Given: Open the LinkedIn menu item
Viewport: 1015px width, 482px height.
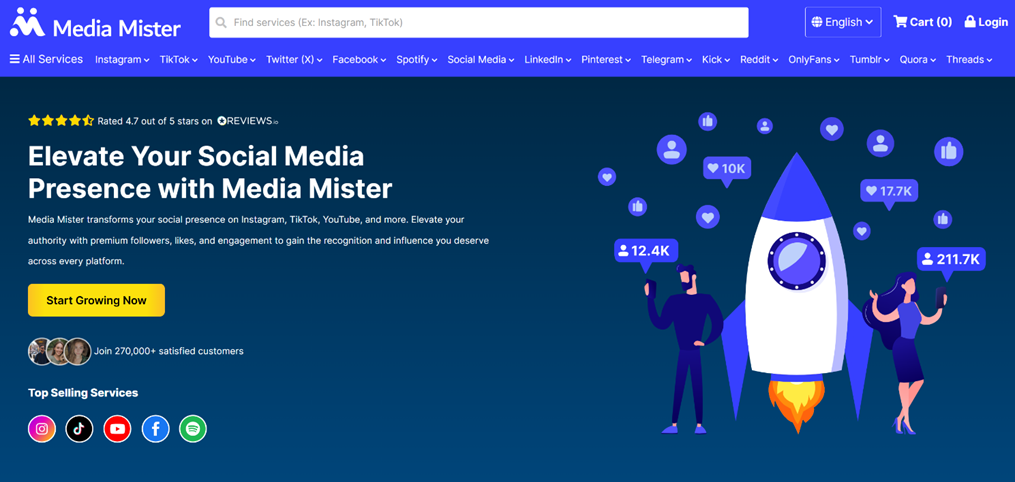Looking at the screenshot, I should coord(547,60).
